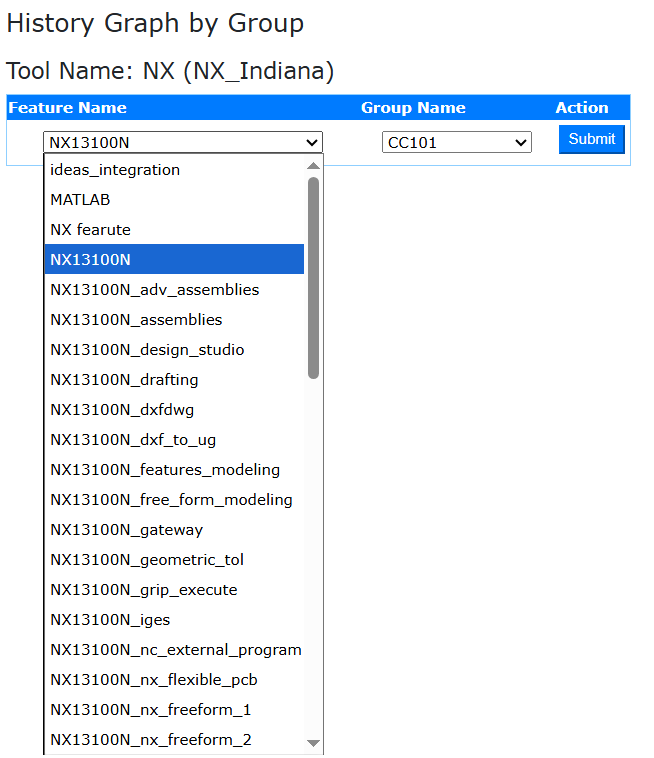The image size is (654, 758).
Task: Pick NX13100N_geometric_tol from list
Action: point(174,559)
